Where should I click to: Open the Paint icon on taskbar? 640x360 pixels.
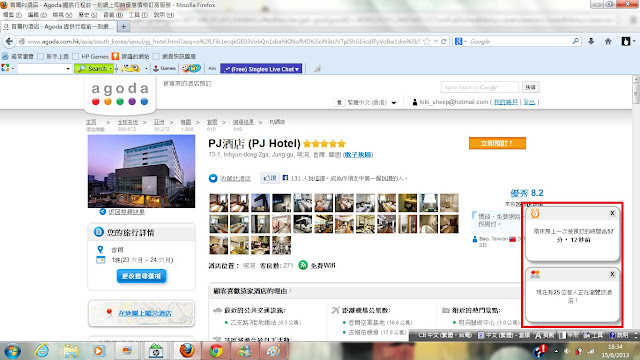pyautogui.click(x=273, y=351)
